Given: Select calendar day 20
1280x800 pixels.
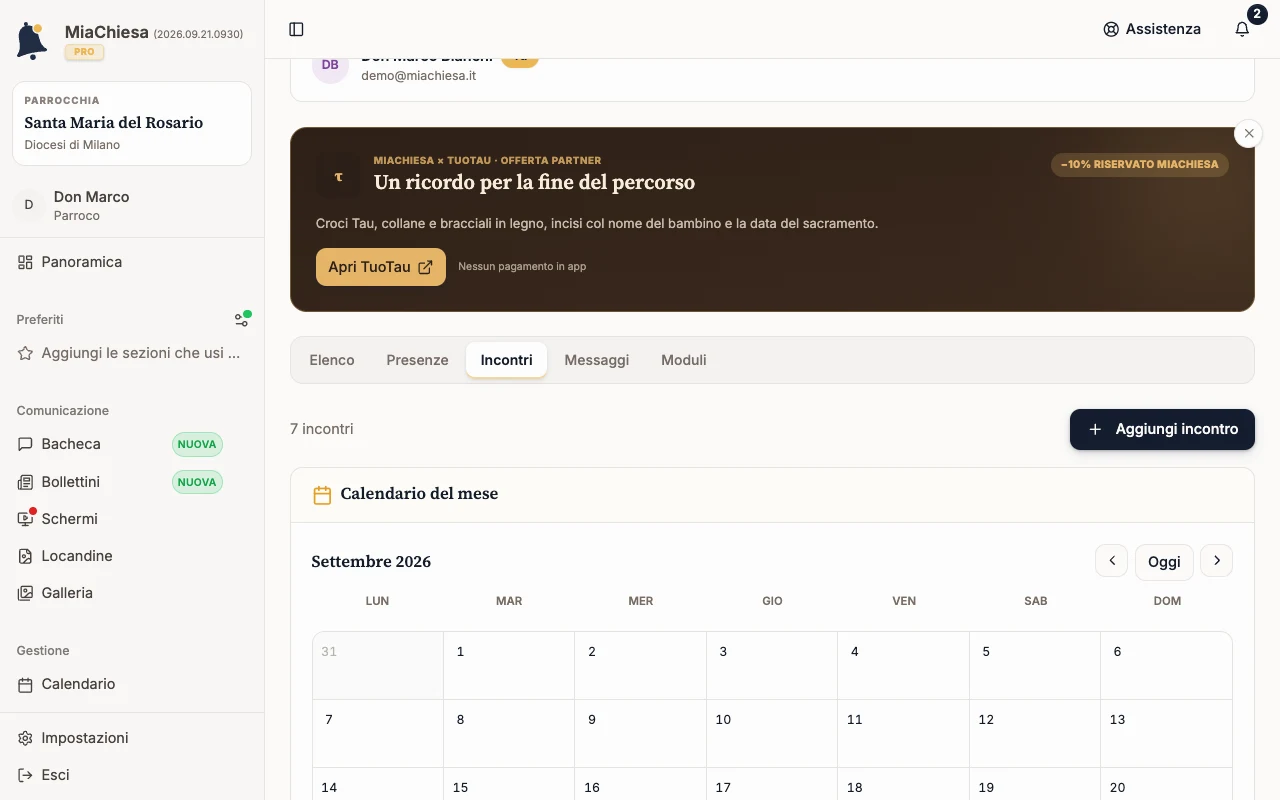Looking at the screenshot, I should (1166, 784).
